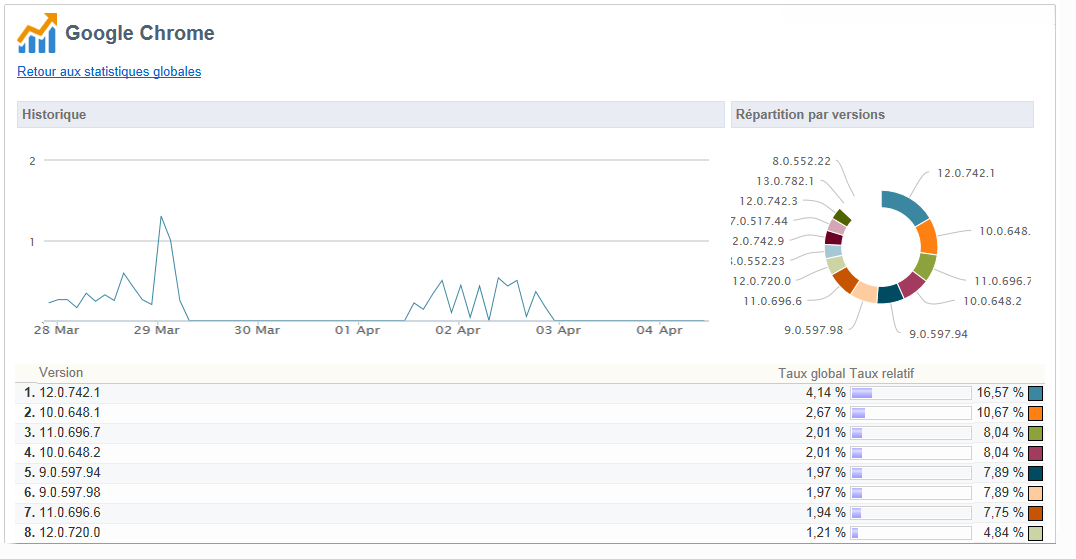Select version row 5. 9.0.597.94
The width and height of the screenshot is (1076, 559).
pyautogui.click(x=530, y=472)
